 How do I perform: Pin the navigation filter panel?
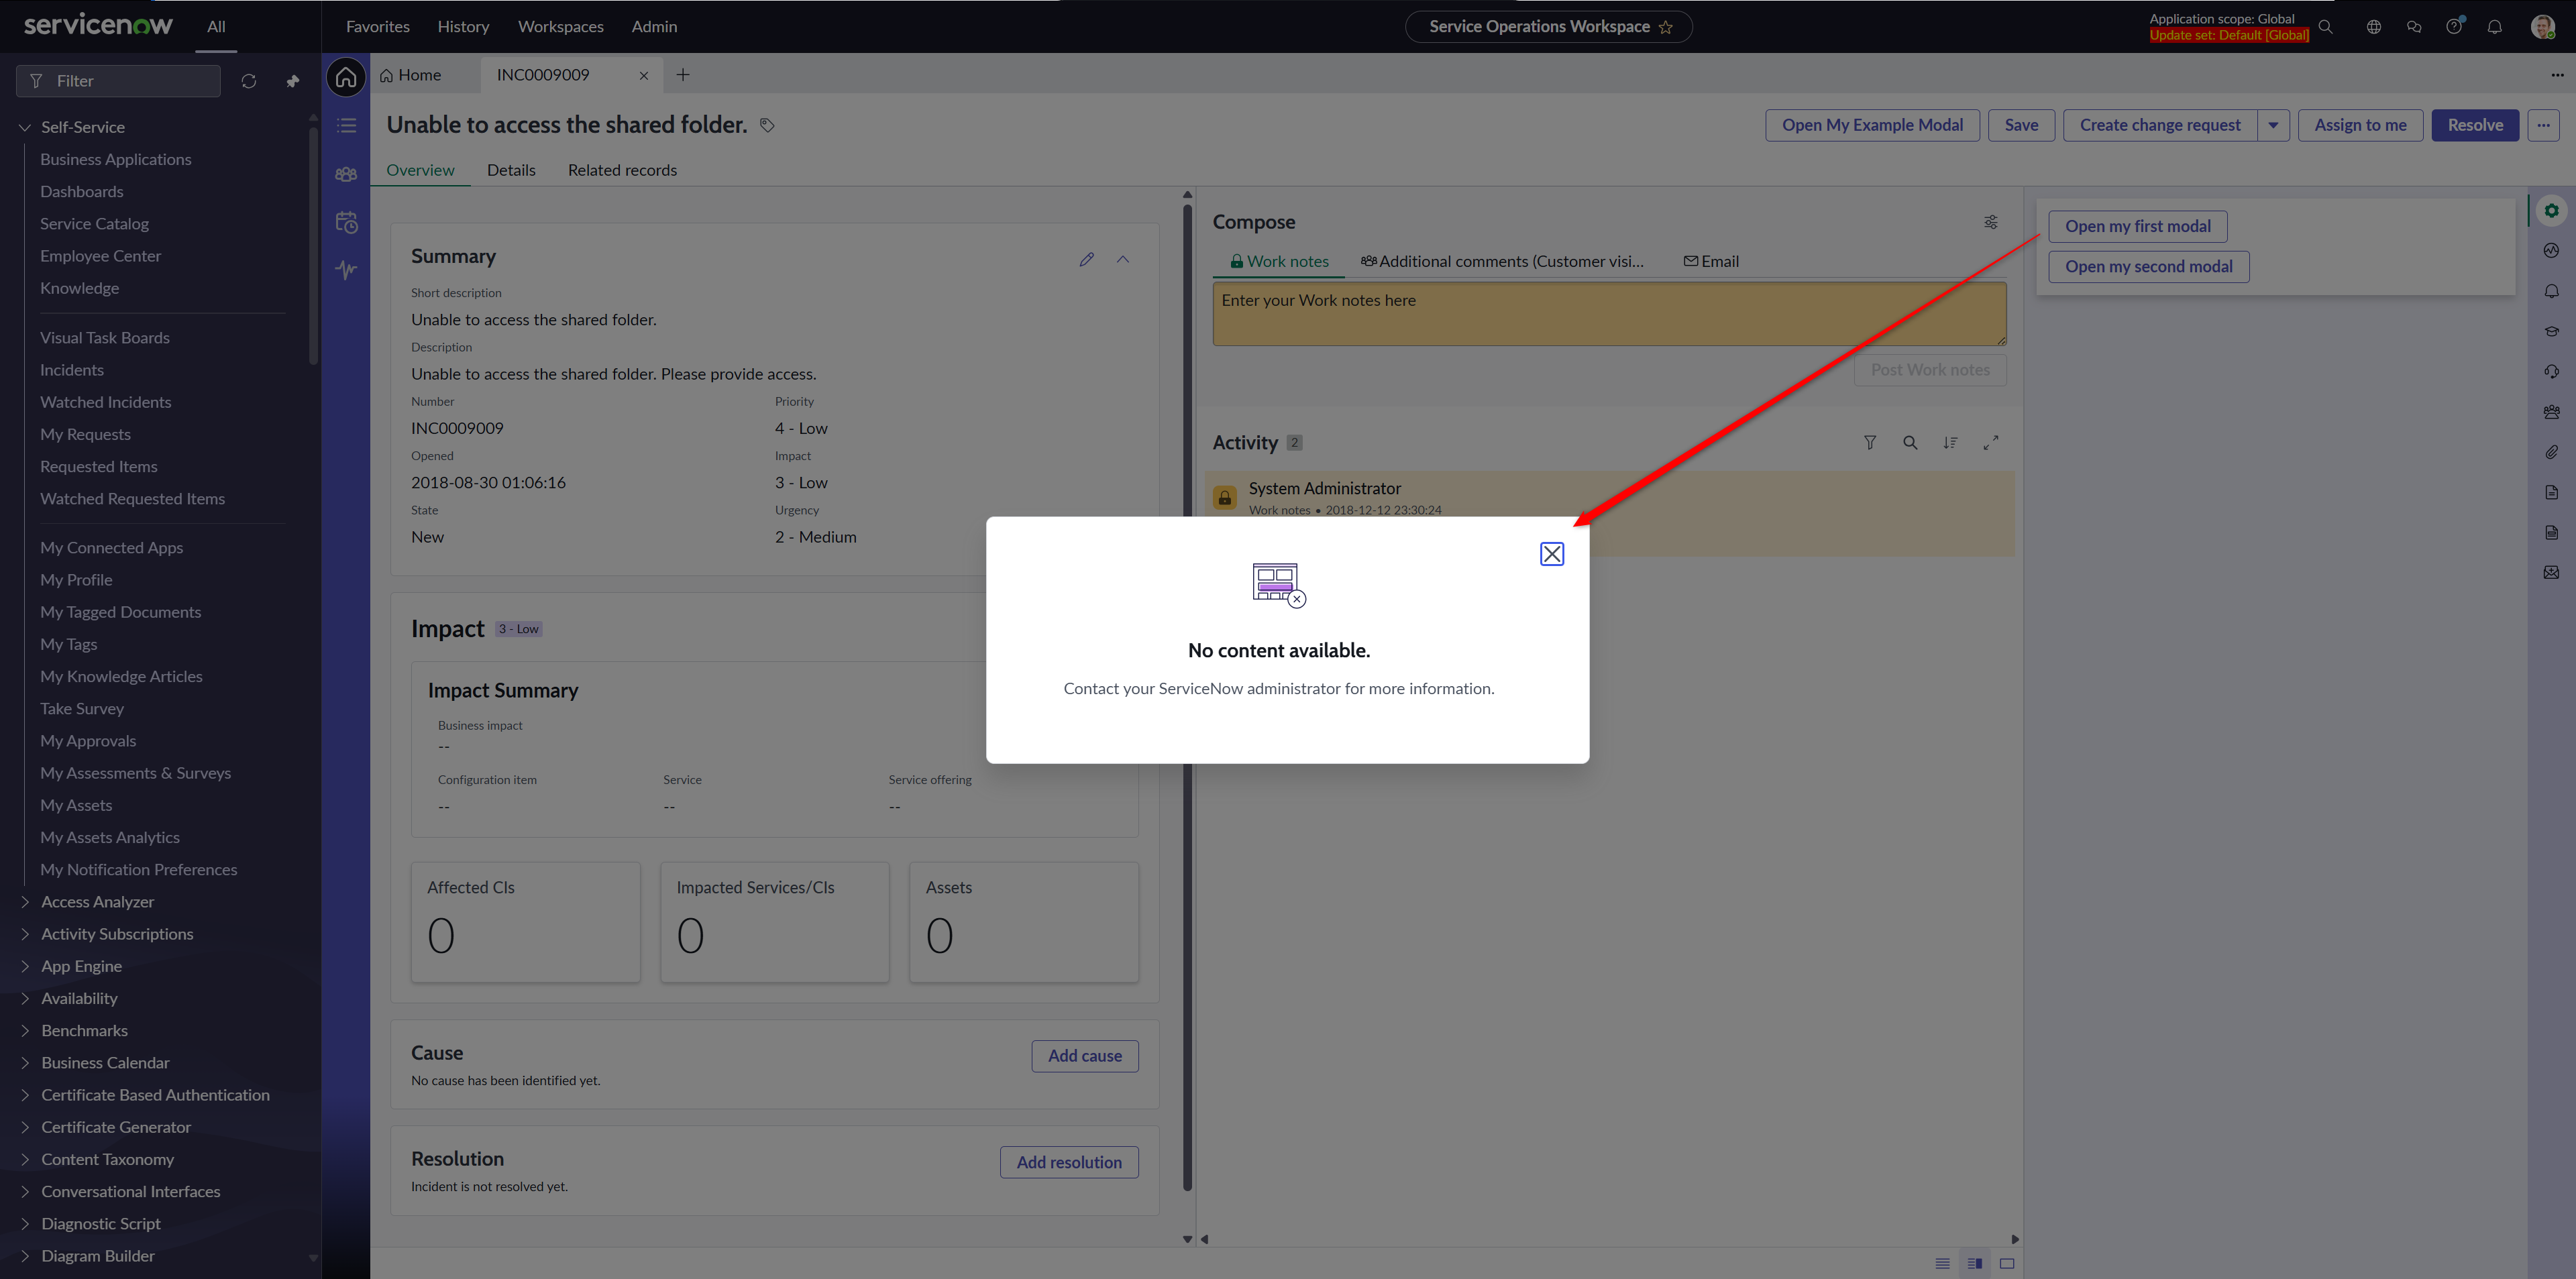click(x=292, y=81)
